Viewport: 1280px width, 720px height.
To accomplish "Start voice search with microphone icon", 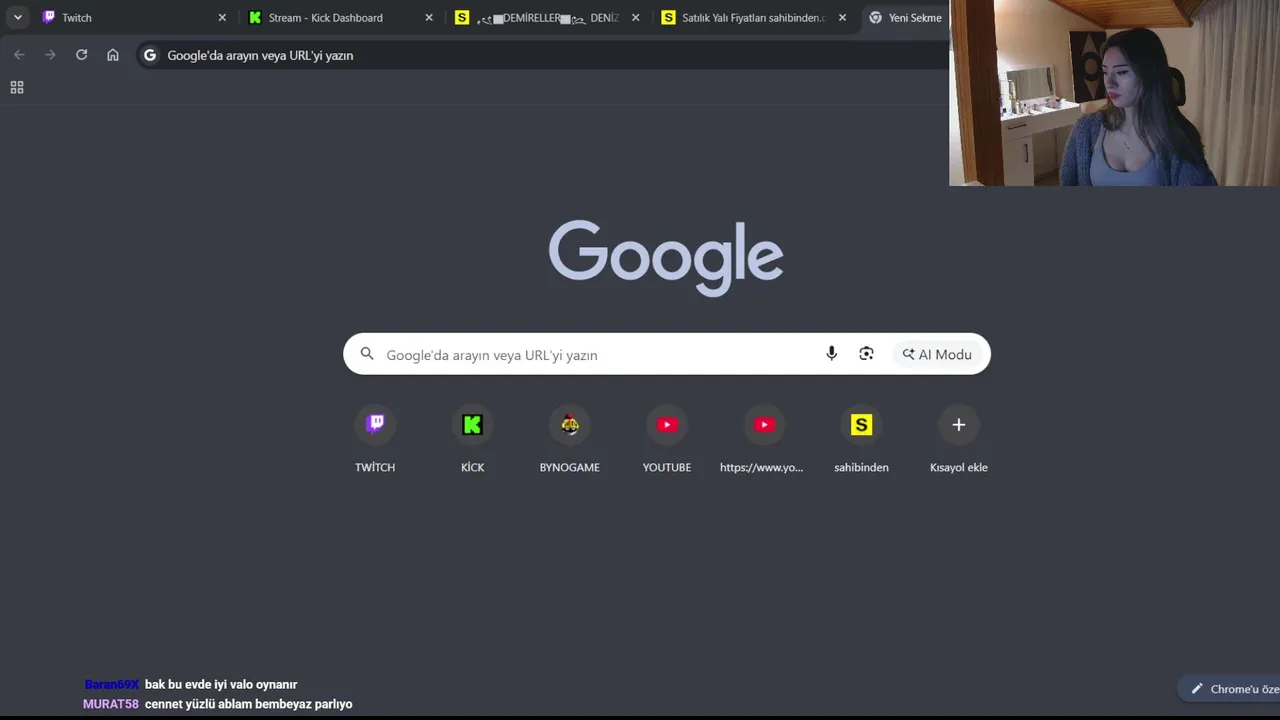I will pos(831,354).
